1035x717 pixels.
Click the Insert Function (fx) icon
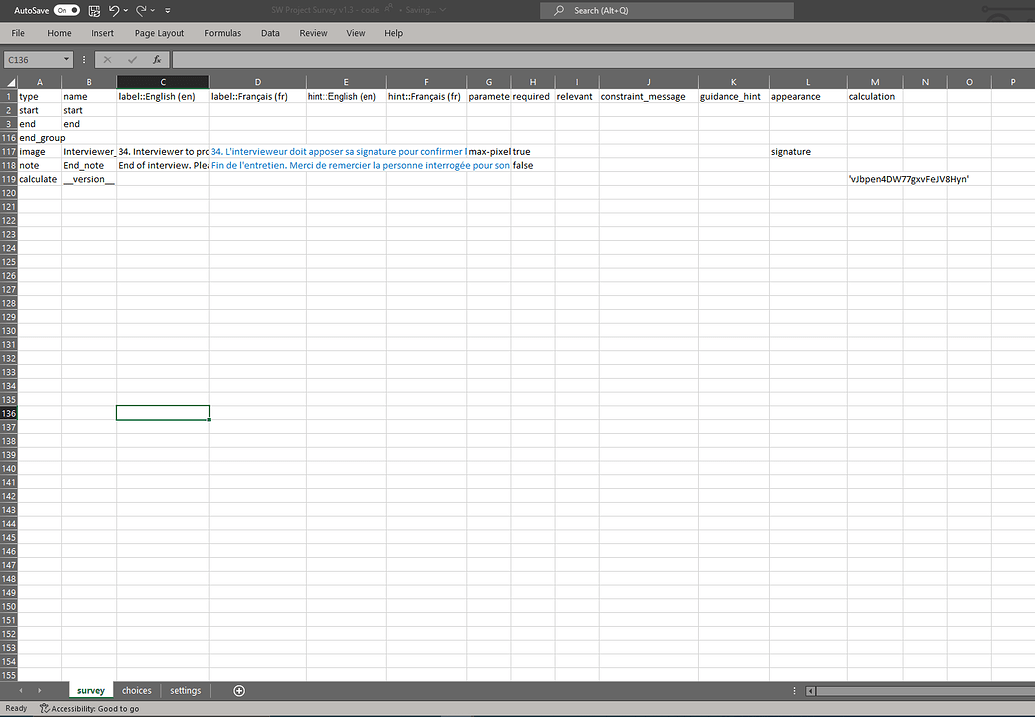(x=157, y=60)
